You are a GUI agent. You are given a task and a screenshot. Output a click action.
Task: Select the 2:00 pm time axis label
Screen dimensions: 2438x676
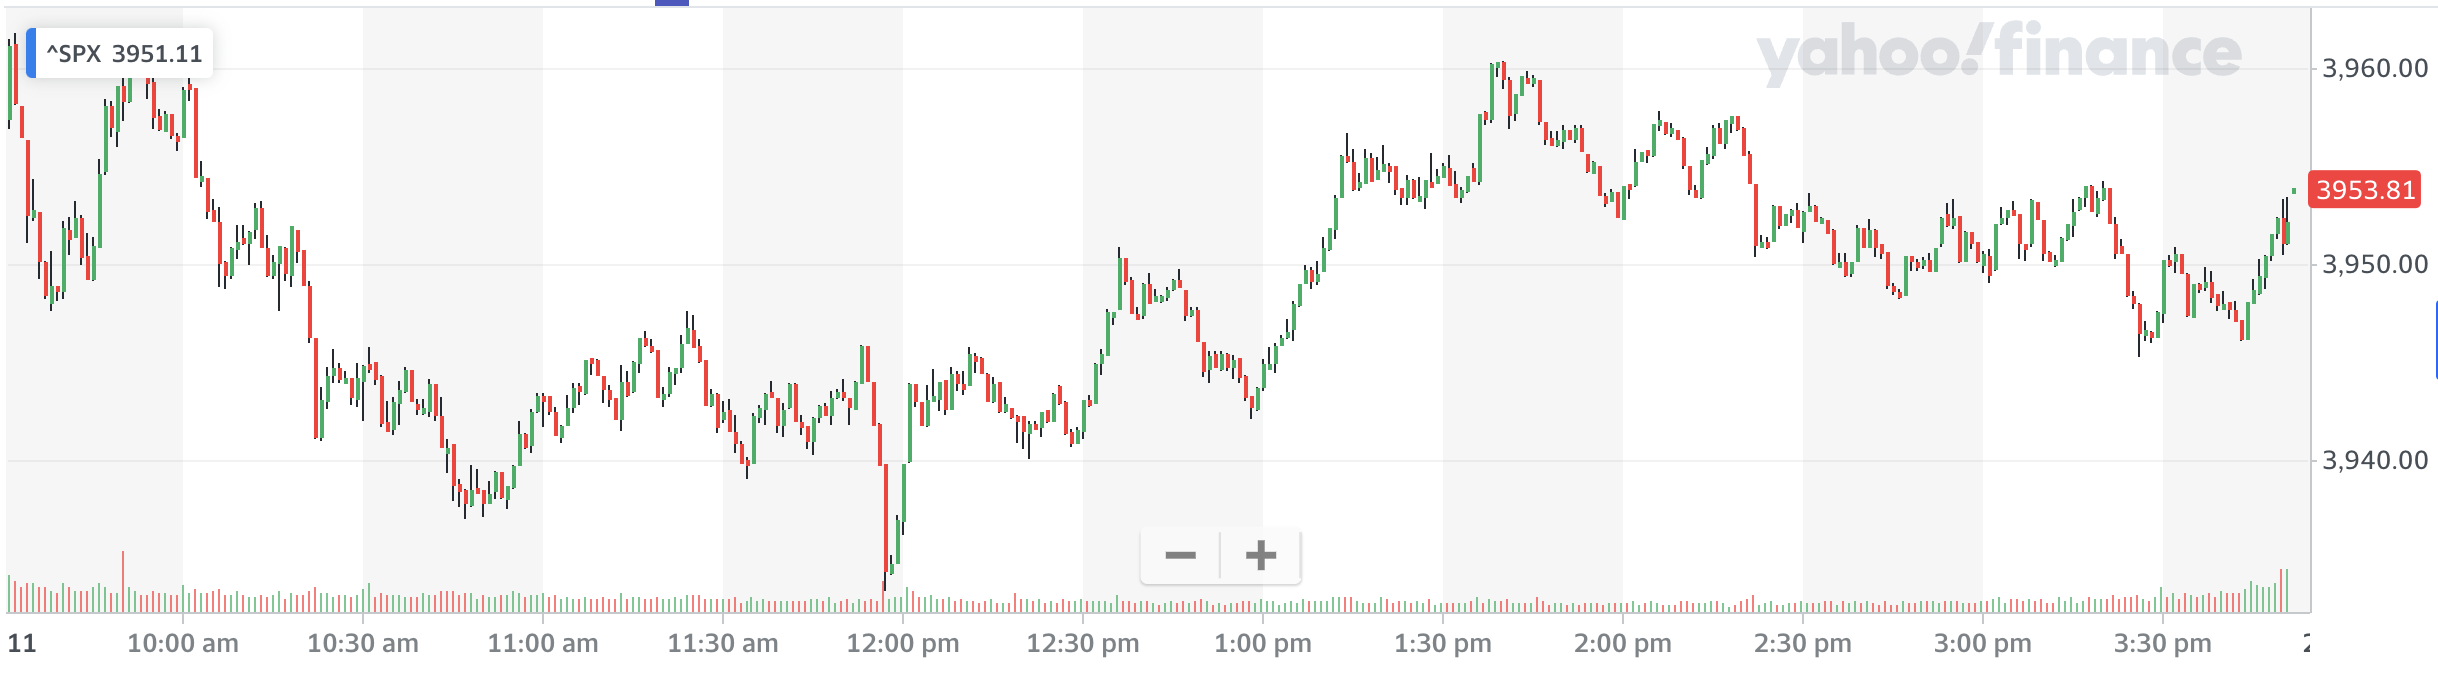click(1623, 643)
